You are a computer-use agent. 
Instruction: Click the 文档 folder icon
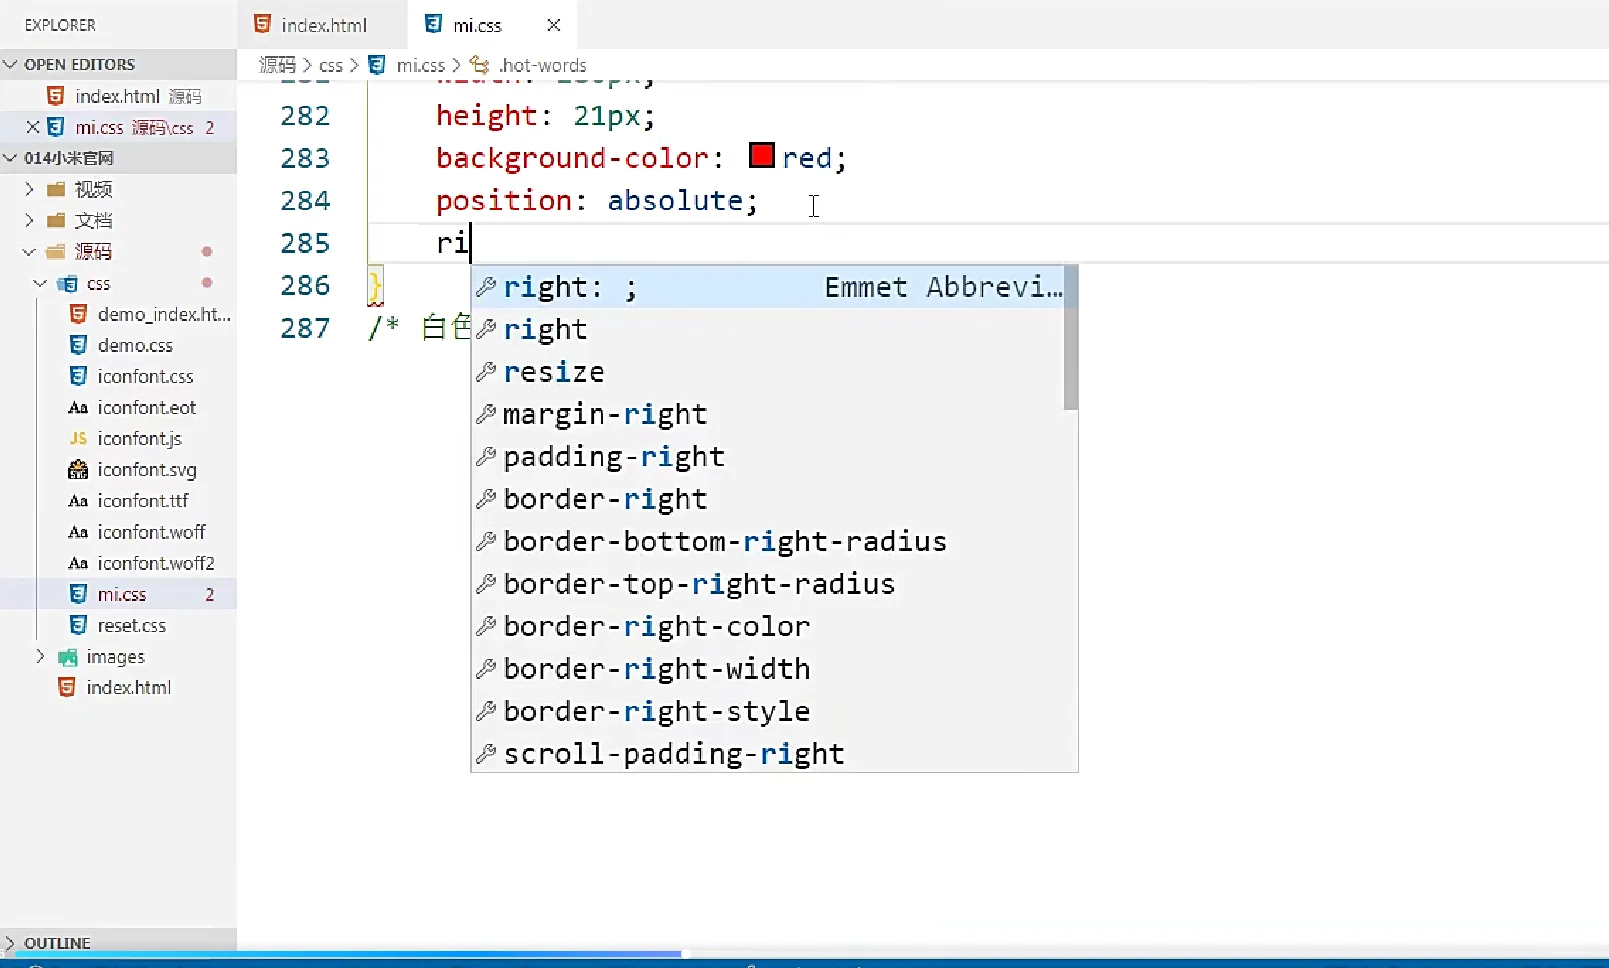pyautogui.click(x=56, y=220)
